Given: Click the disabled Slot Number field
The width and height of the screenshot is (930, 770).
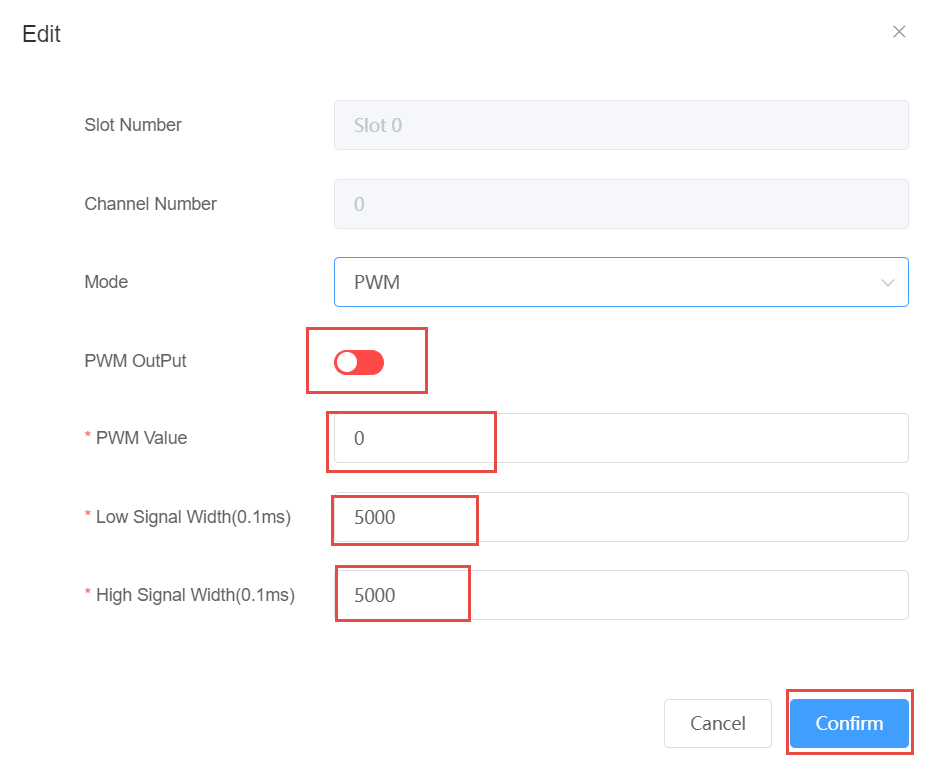Looking at the screenshot, I should click(x=620, y=125).
